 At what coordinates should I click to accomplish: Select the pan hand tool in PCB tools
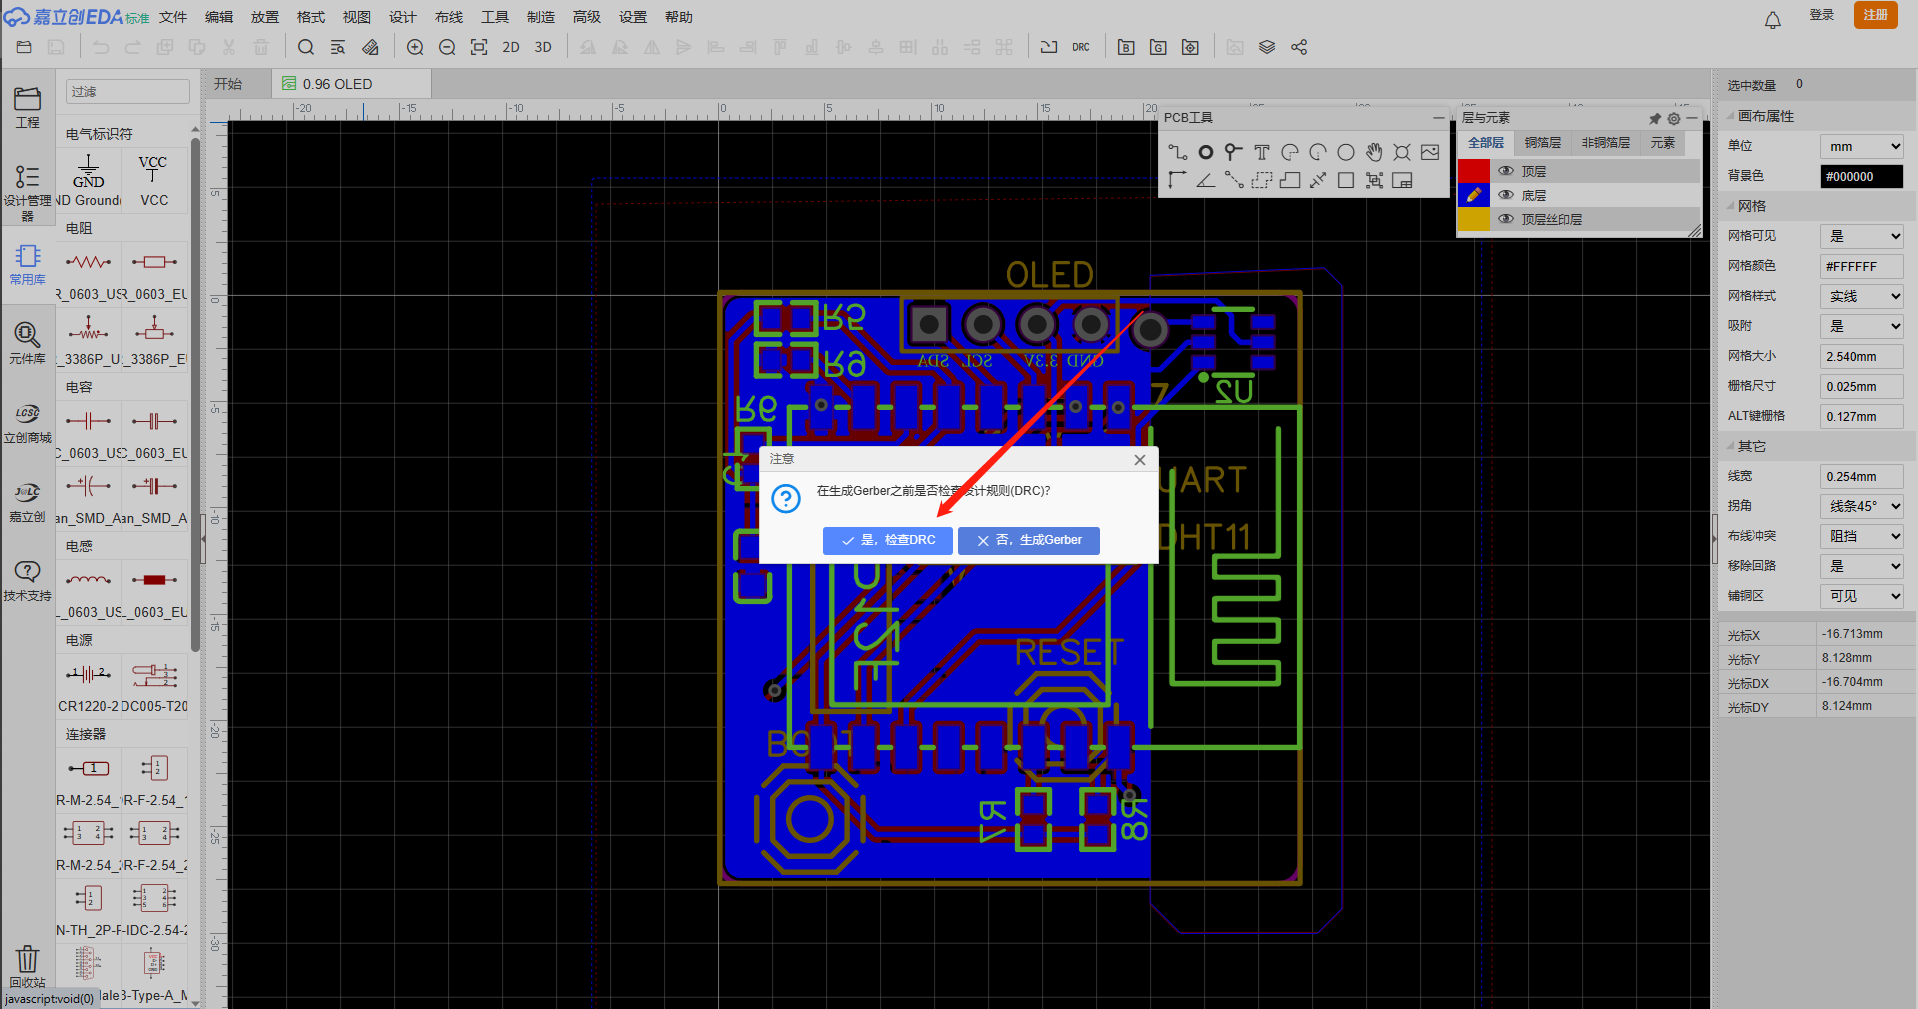1374,152
